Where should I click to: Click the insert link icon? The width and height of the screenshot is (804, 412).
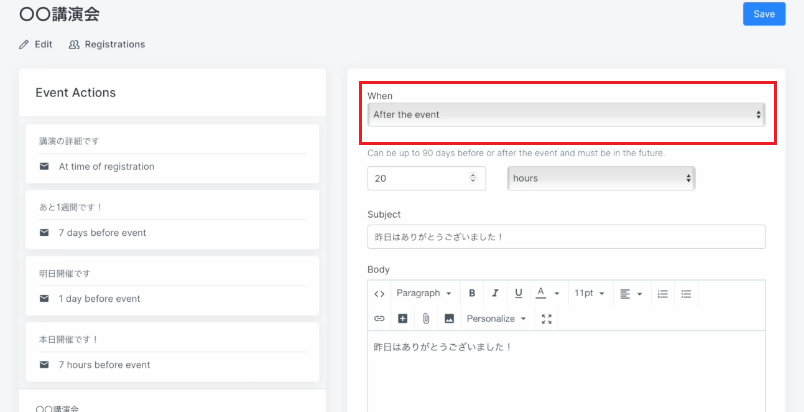[379, 319]
